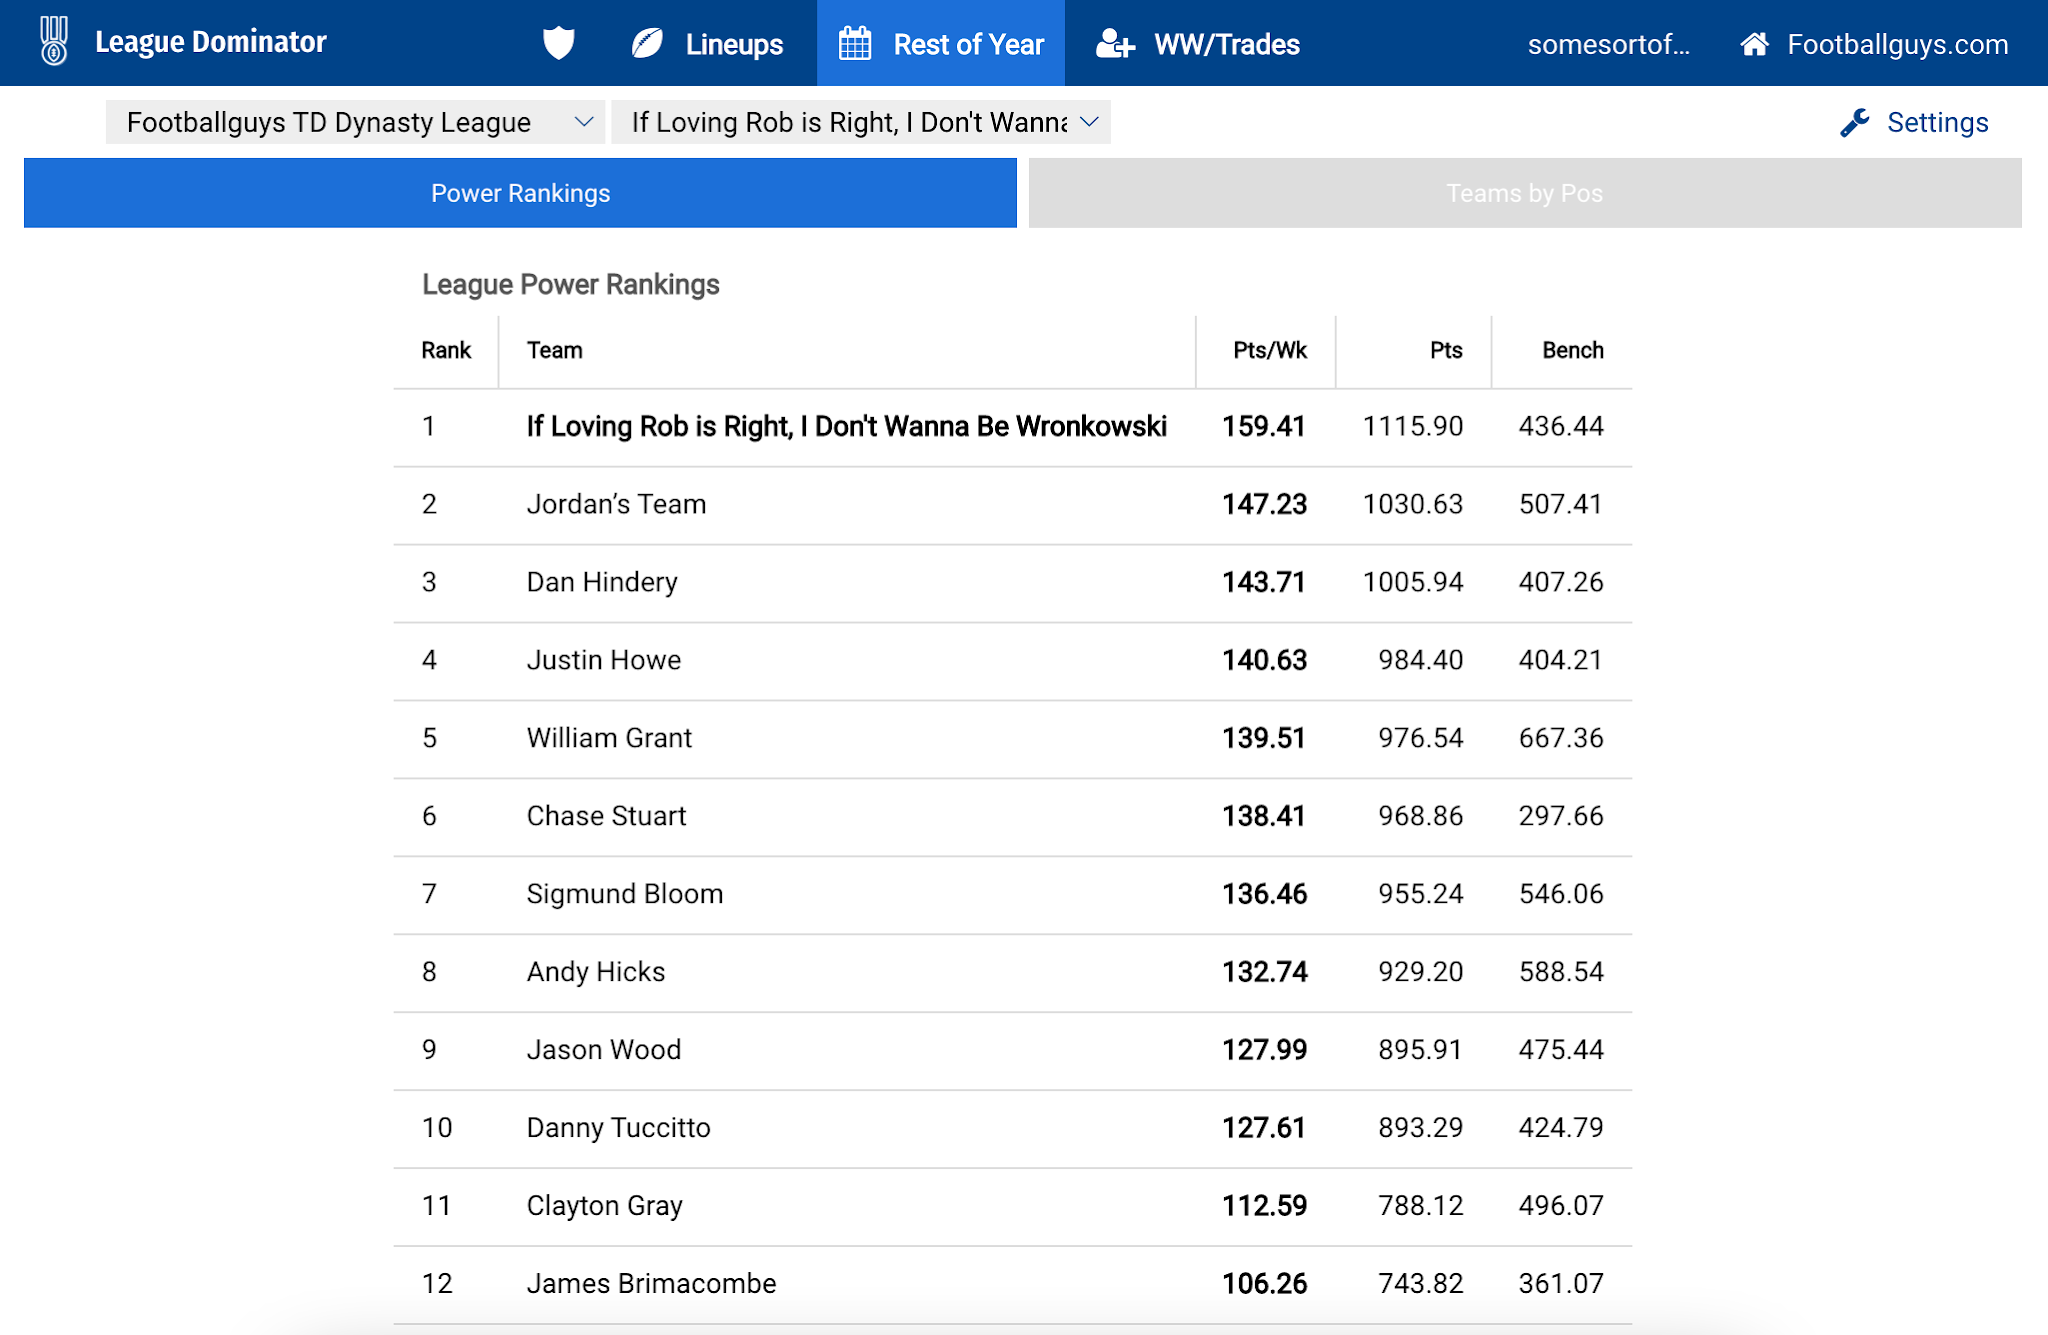Switch to the Teams by Pos tab
This screenshot has width=2048, height=1335.
point(1524,193)
